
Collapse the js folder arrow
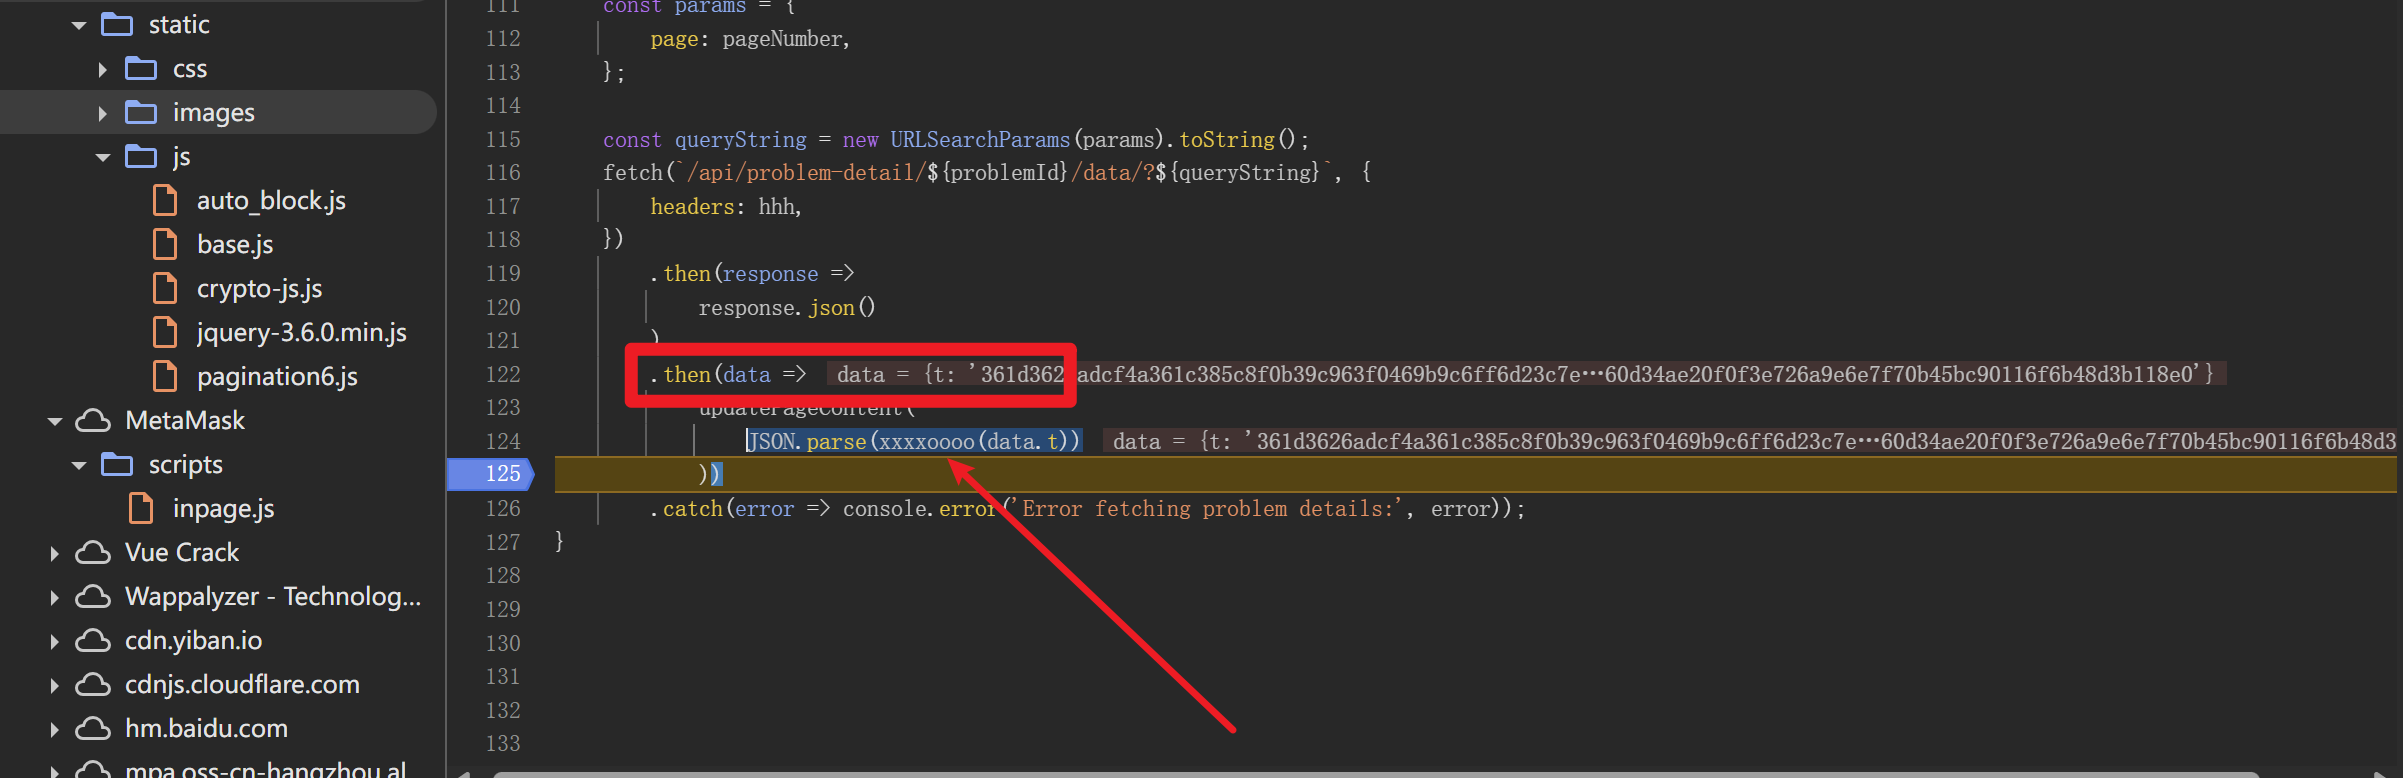click(x=103, y=157)
